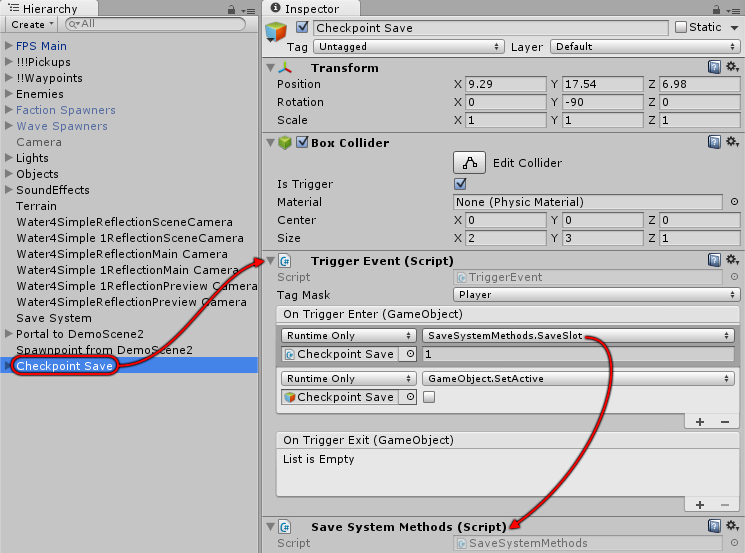Click Box Collider component cube icon
The height and width of the screenshot is (553, 745).
285,143
